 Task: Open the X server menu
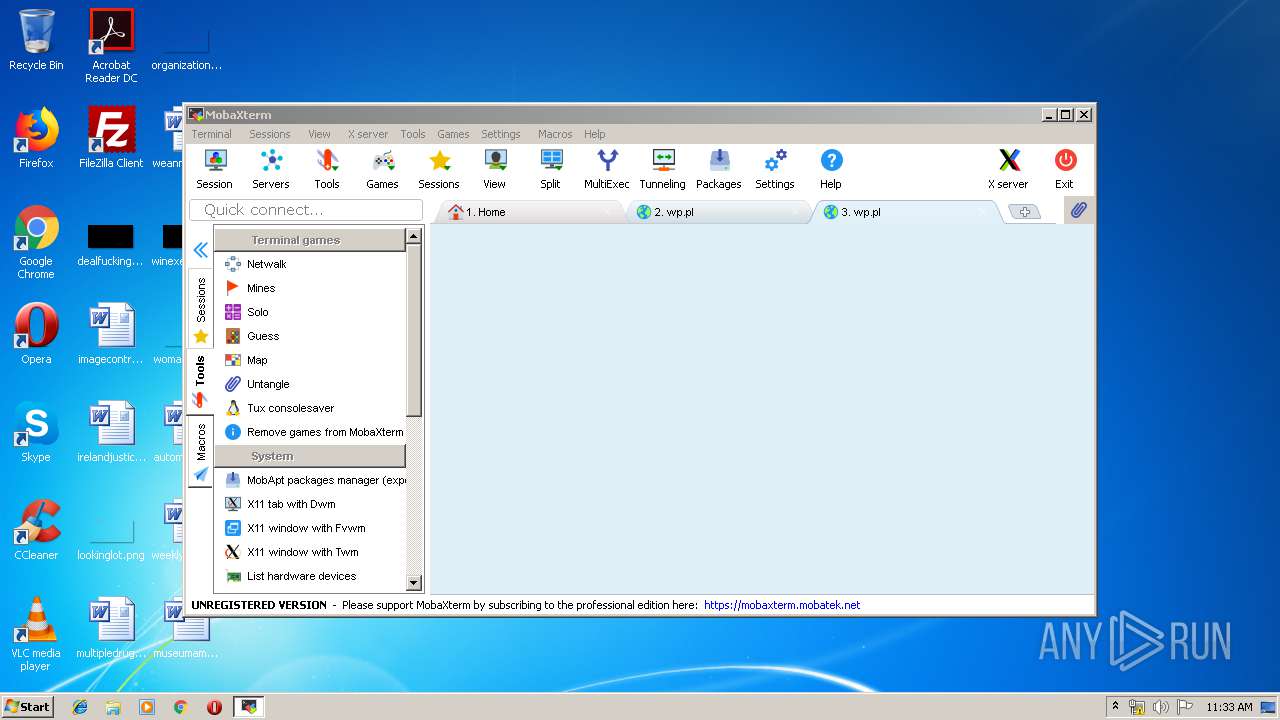[368, 134]
